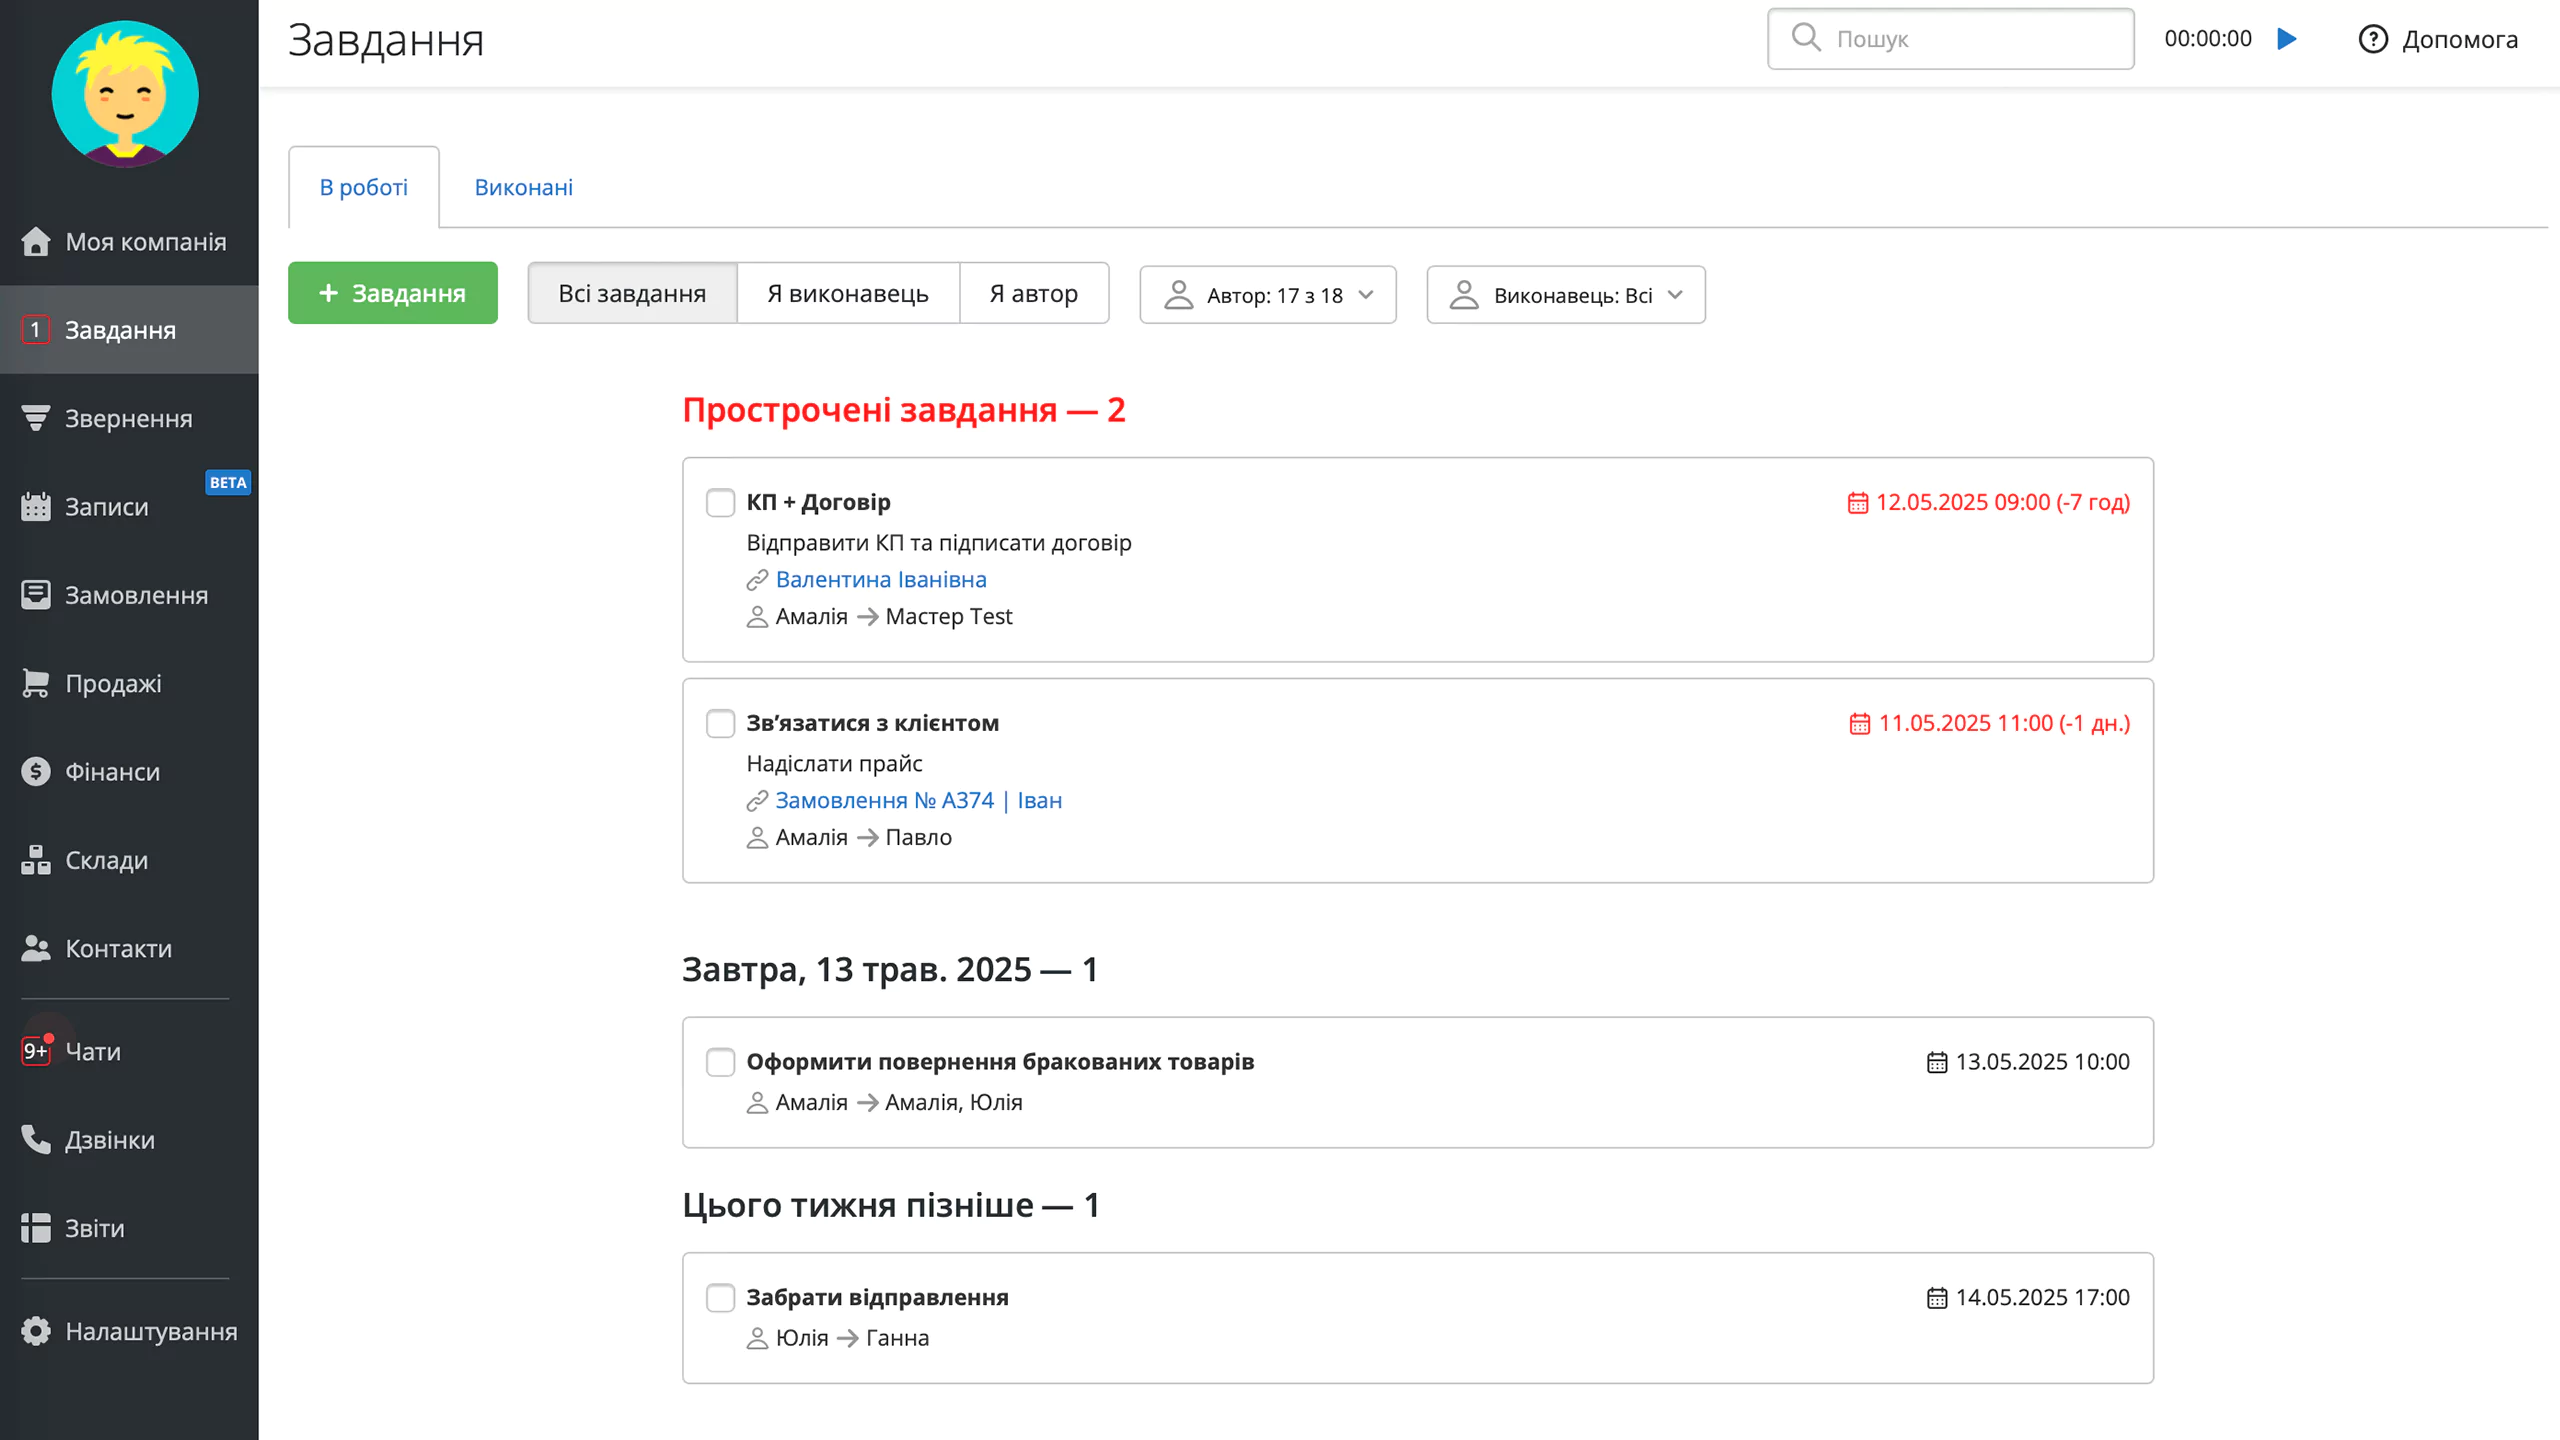Switch filter to Я автор
Screen dimensions: 2560x1440
(1034, 293)
